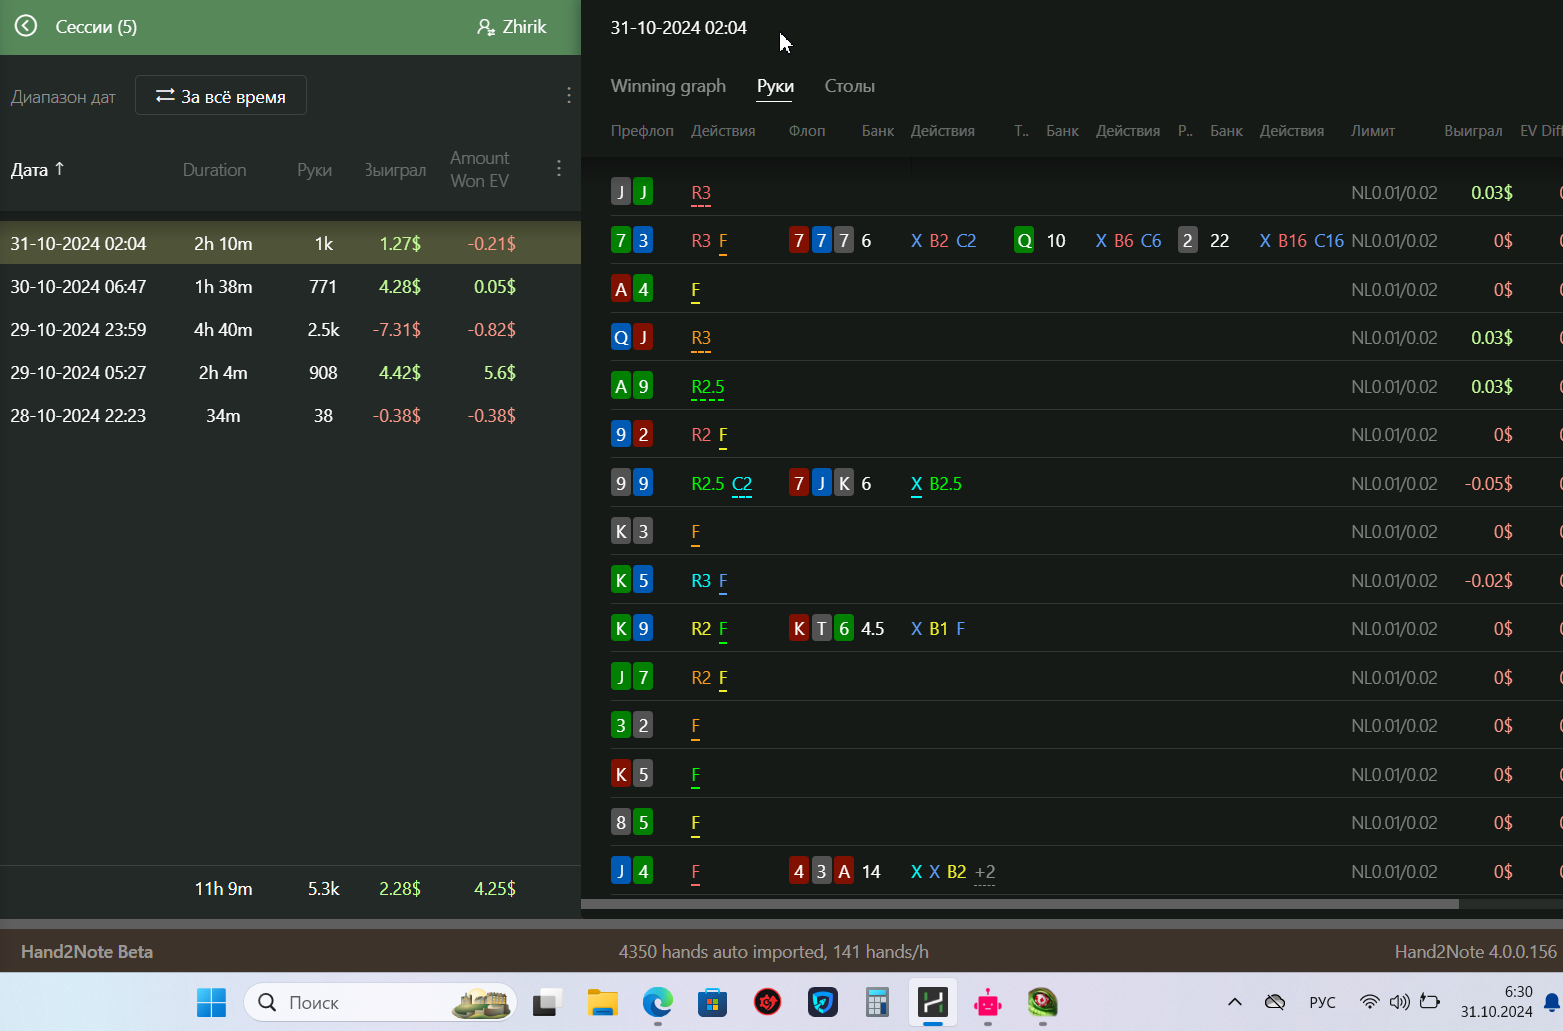This screenshot has height=1031, width=1563.
Task: Click the -0.05$ result value
Action: 1488,483
